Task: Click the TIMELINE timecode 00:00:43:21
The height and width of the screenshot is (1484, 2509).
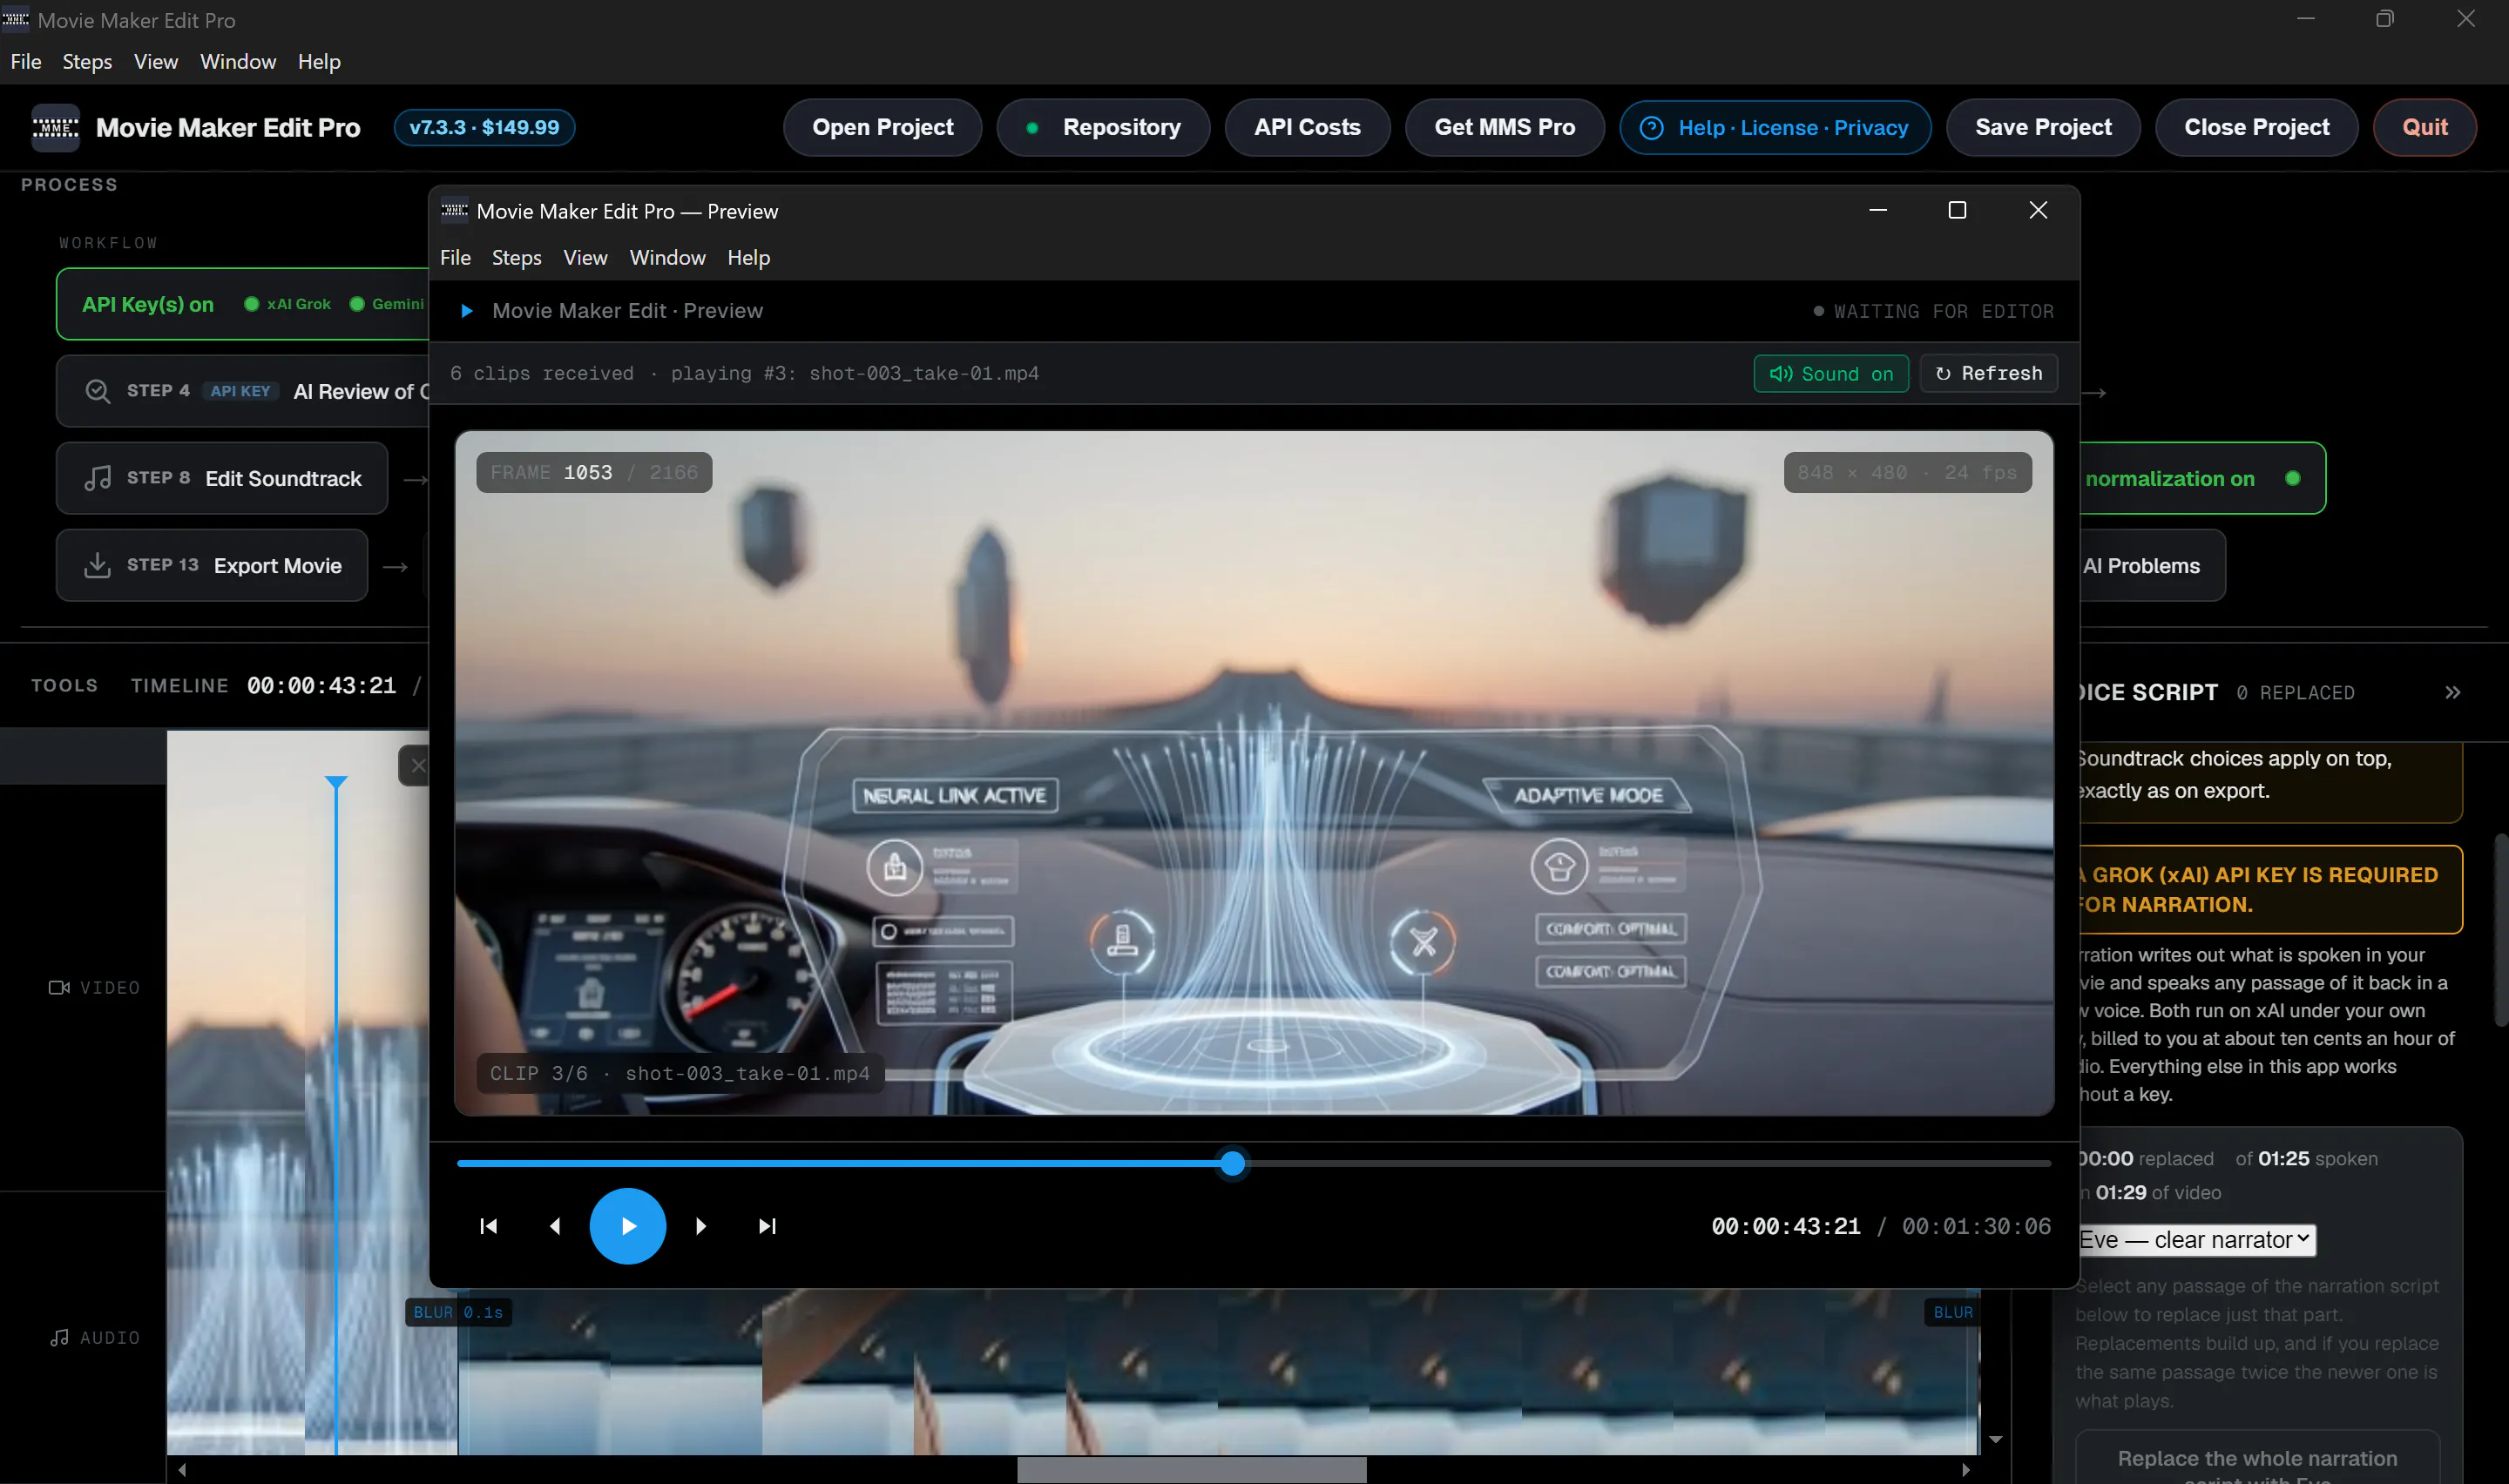Action: (x=321, y=685)
